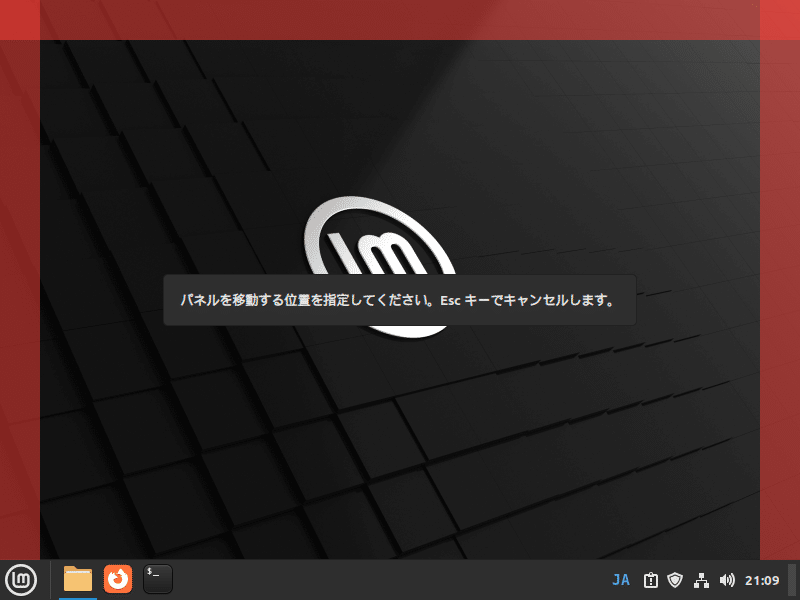Open the wired network tray icon
This screenshot has height=600, width=800.
click(702, 580)
